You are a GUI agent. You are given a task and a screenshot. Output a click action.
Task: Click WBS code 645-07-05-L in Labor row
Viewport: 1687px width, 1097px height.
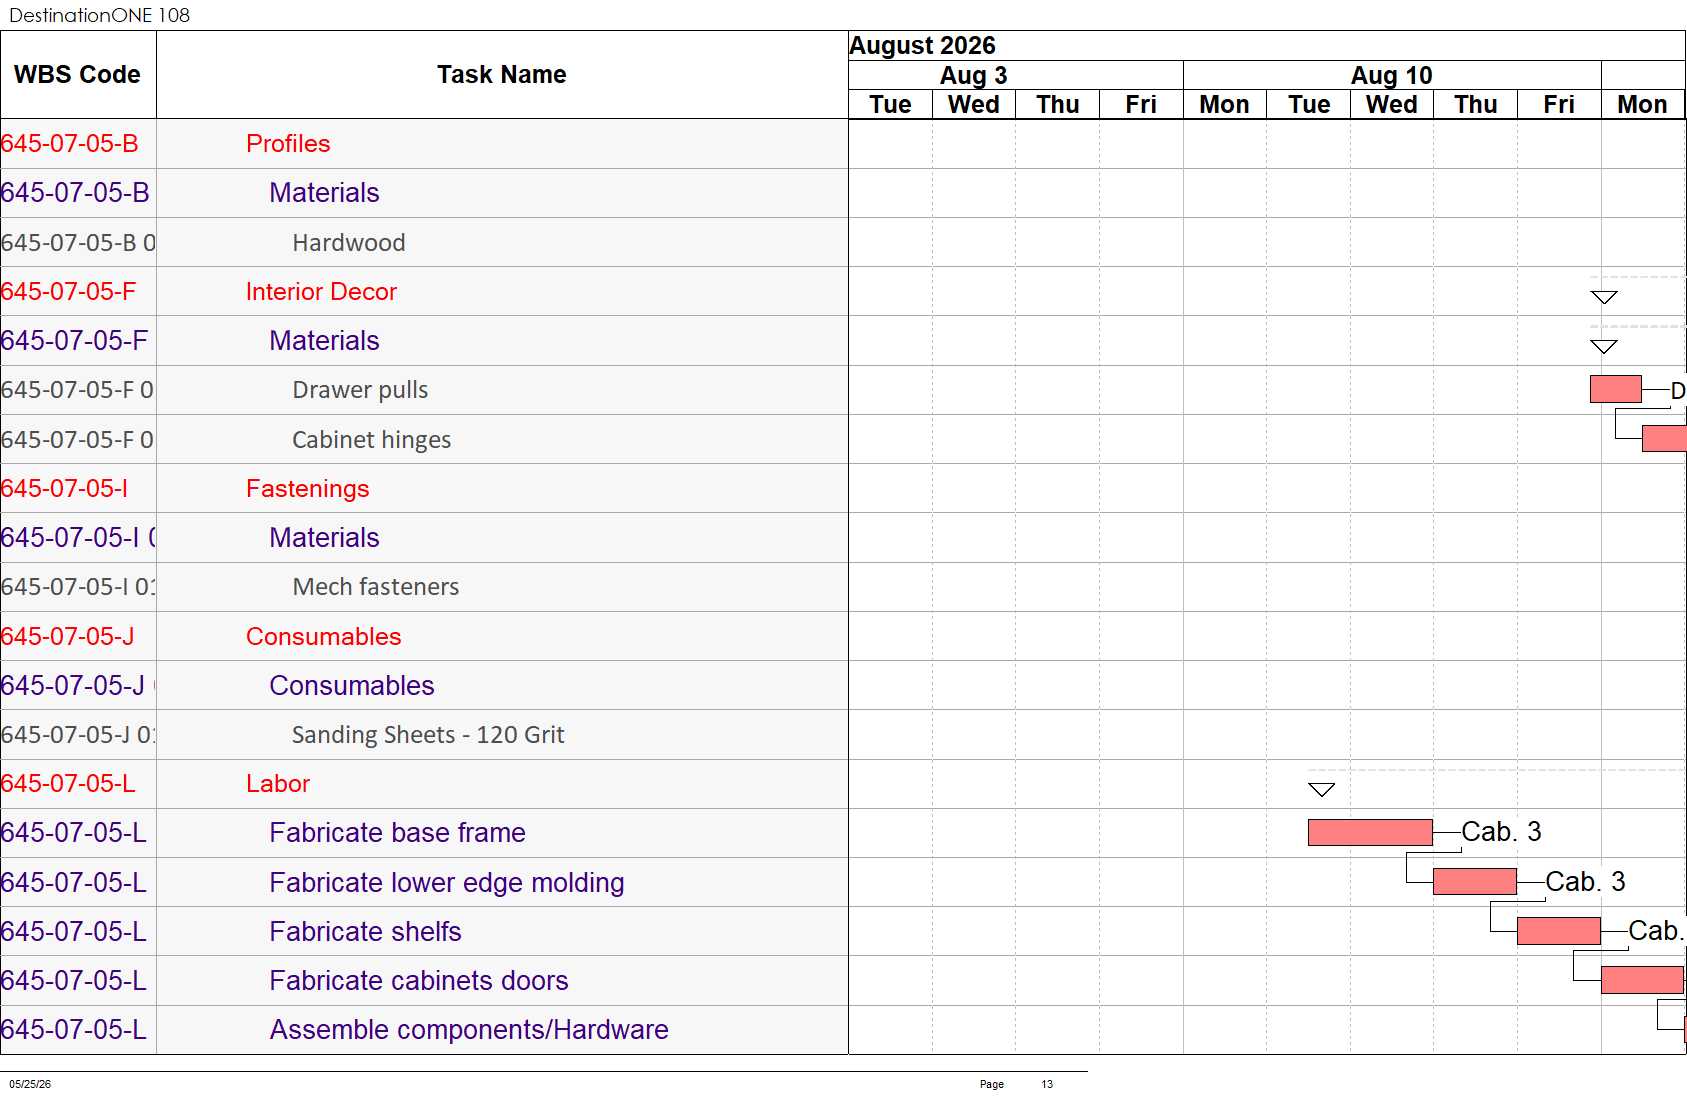click(68, 784)
